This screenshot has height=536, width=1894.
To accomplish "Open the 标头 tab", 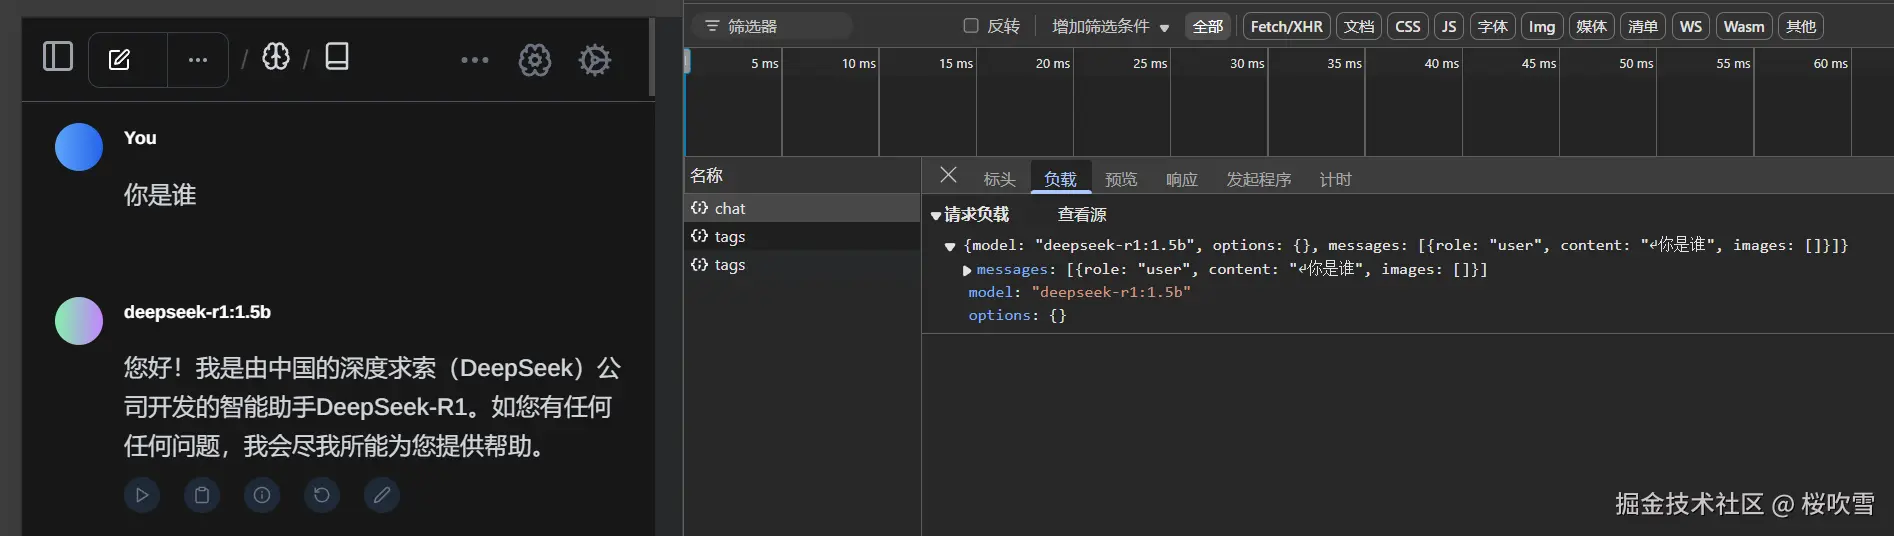I will point(999,179).
